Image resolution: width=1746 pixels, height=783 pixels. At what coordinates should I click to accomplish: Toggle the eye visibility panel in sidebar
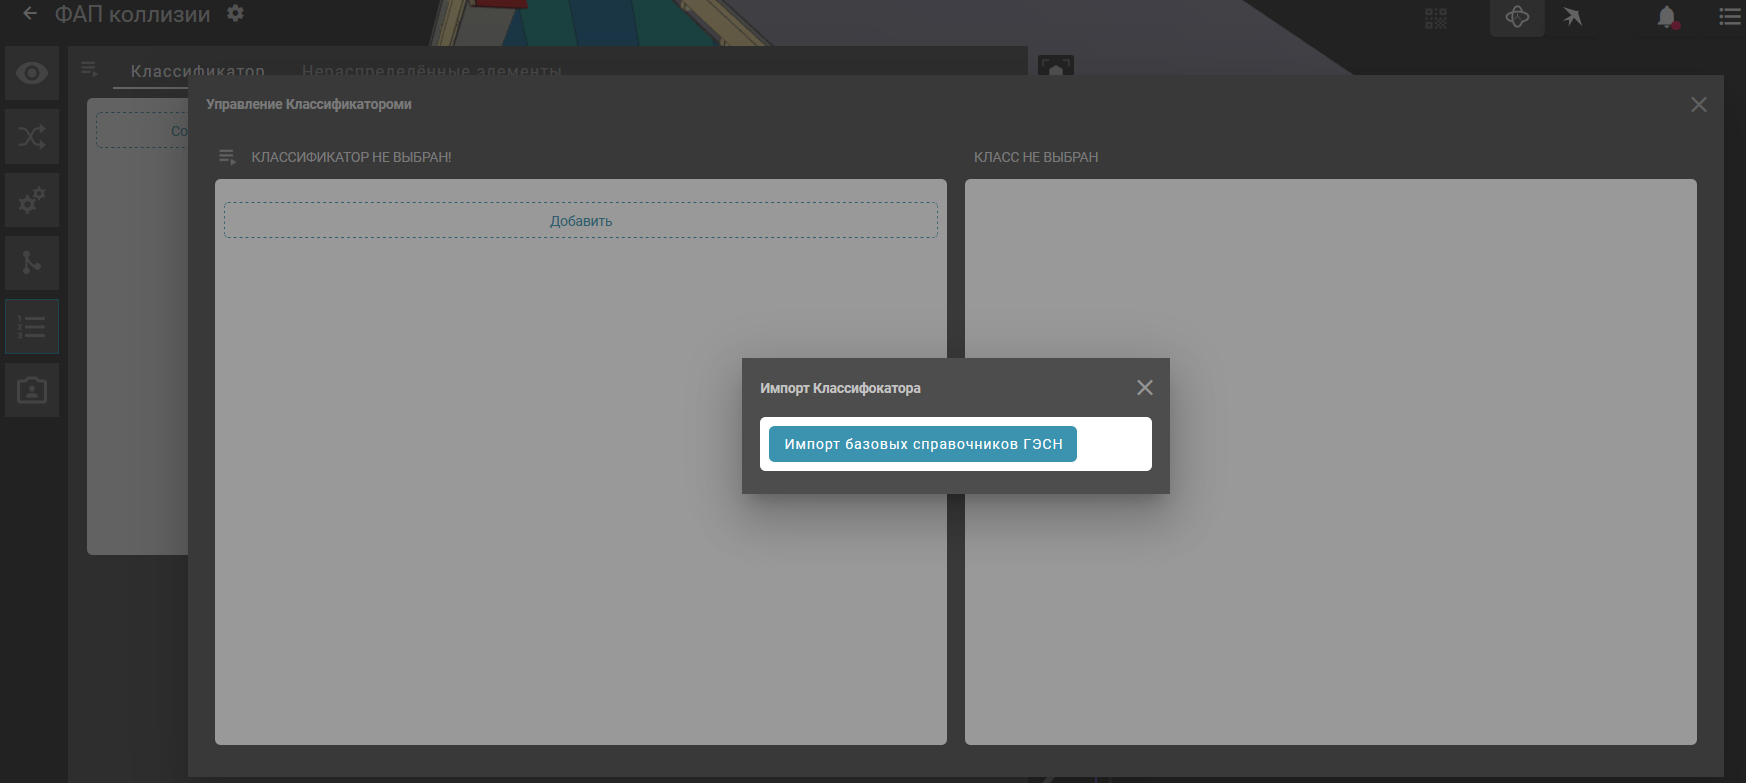click(x=32, y=73)
